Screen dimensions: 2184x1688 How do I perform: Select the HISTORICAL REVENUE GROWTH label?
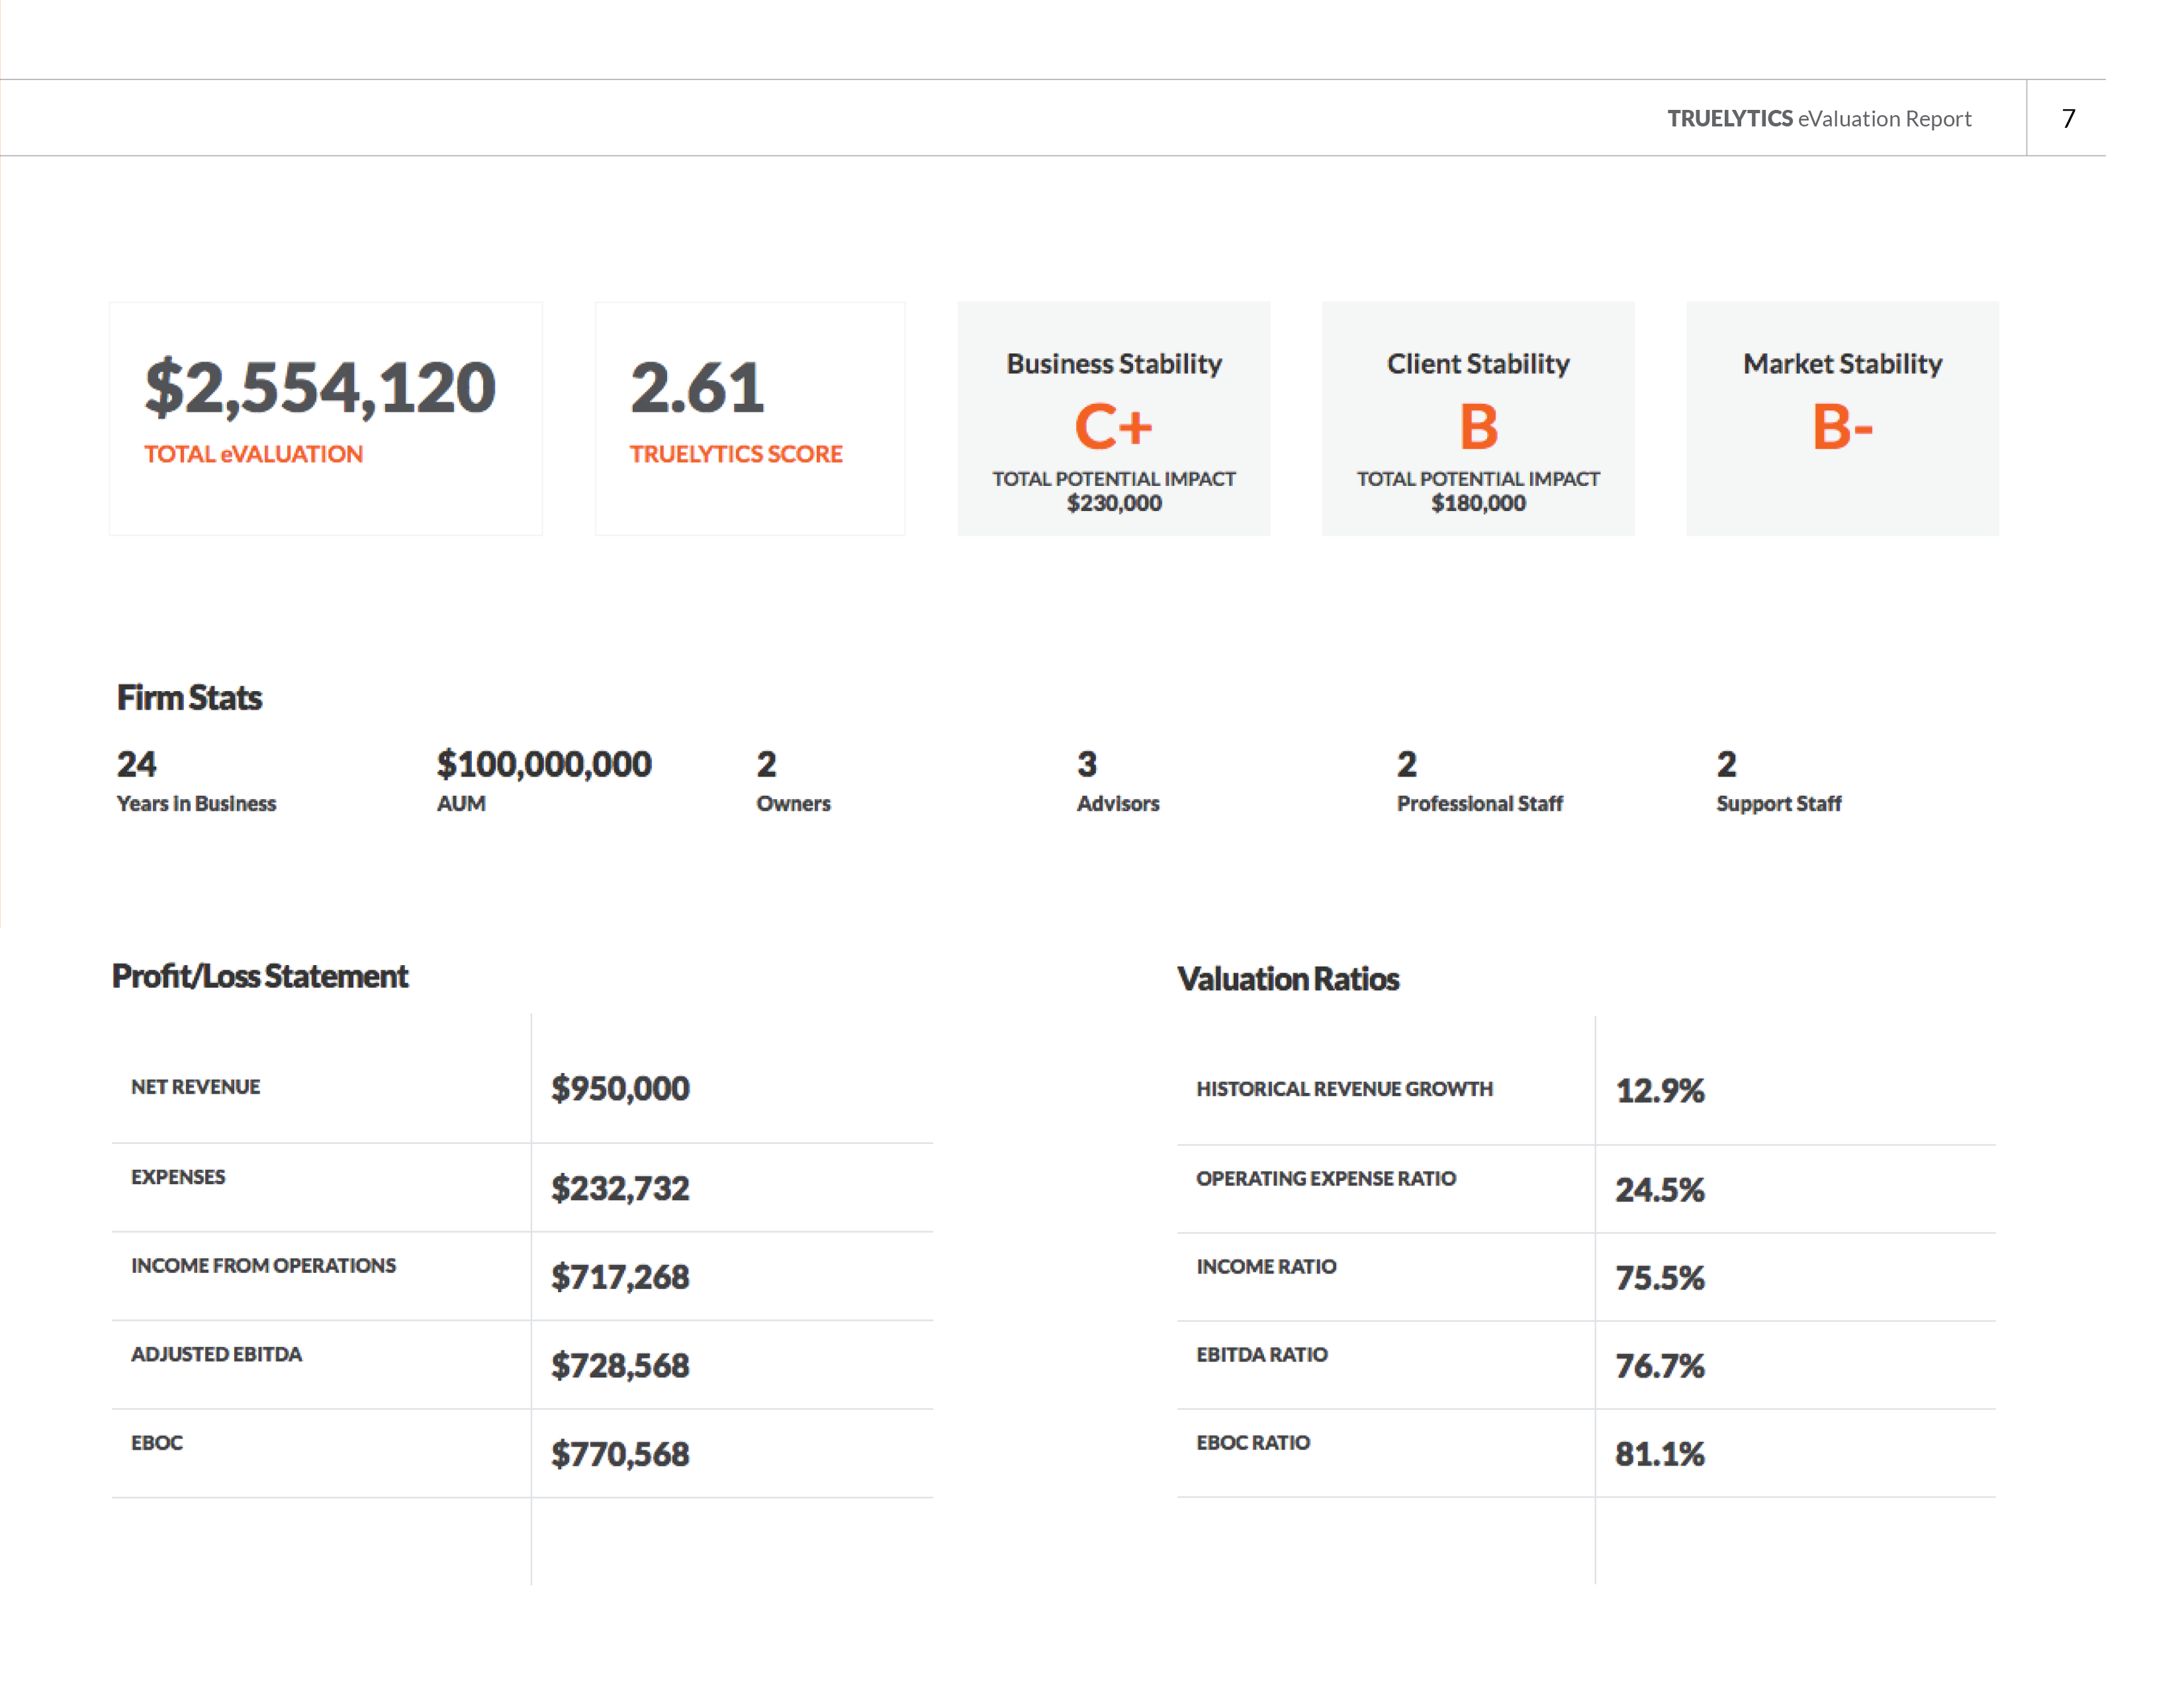pos(1344,1089)
